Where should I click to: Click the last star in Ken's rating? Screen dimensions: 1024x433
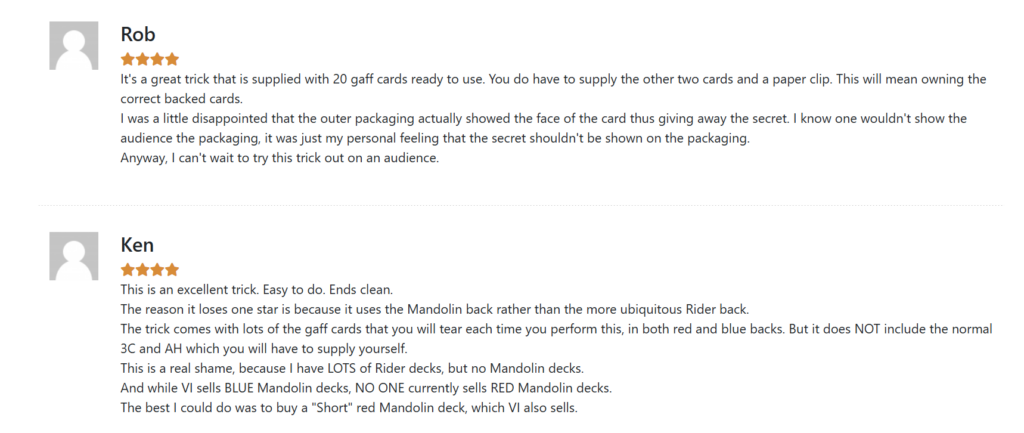click(172, 270)
